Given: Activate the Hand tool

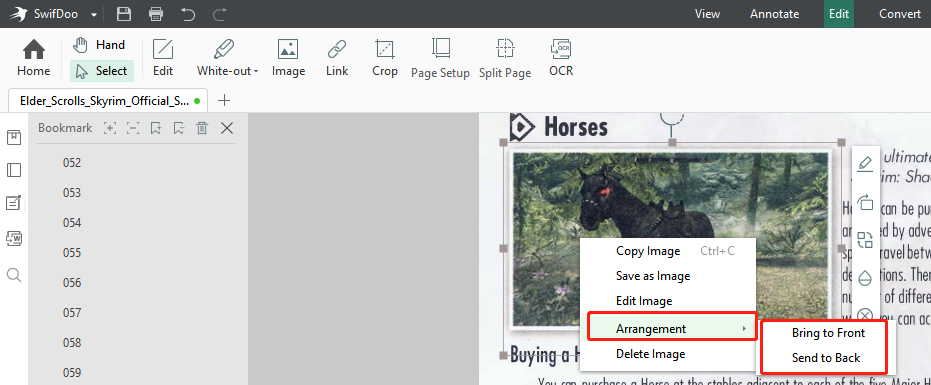Looking at the screenshot, I should 99,45.
